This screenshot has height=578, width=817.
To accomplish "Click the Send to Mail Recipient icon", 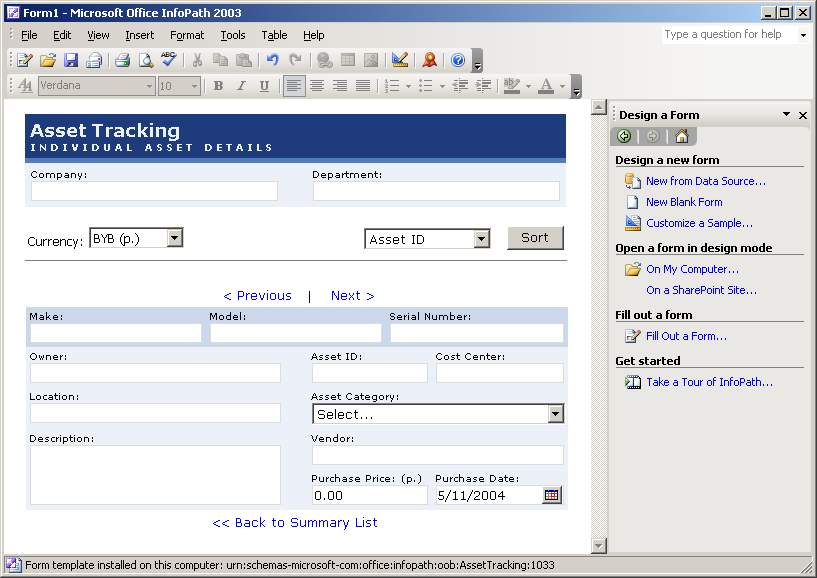I will 94,60.
